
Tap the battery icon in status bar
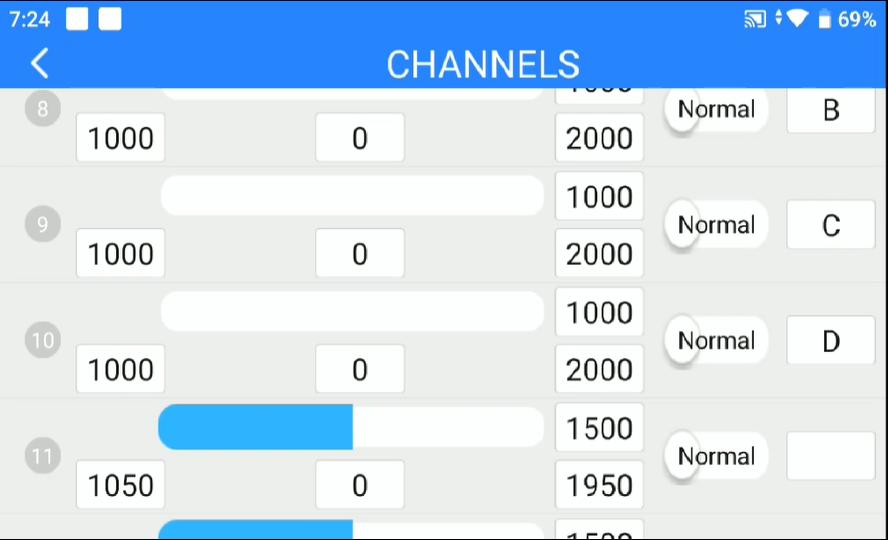coord(824,19)
